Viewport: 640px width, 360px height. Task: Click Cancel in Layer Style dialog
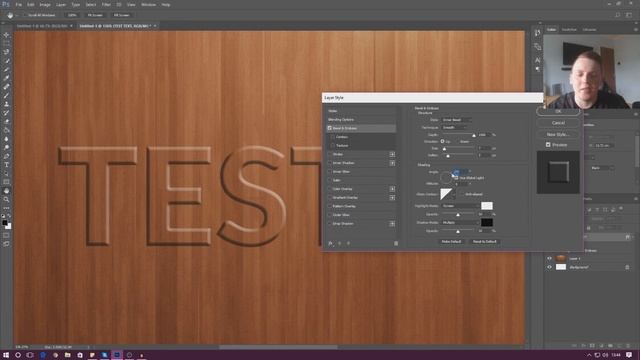(558, 123)
